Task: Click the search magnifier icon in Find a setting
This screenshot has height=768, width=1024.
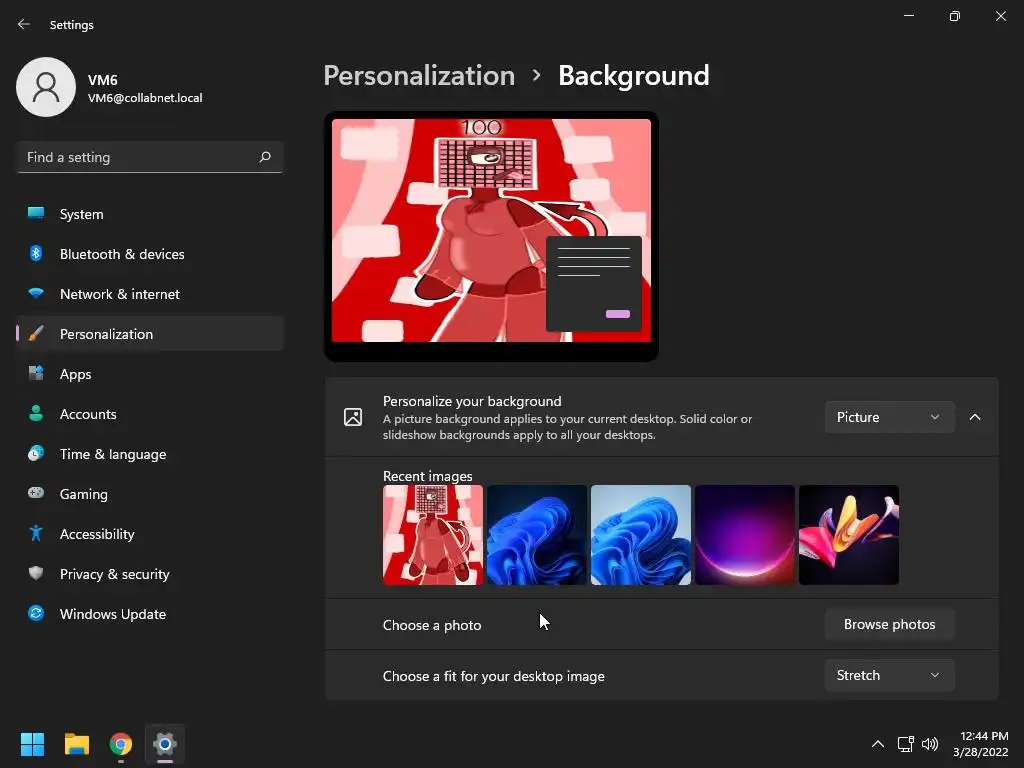Action: 264,157
